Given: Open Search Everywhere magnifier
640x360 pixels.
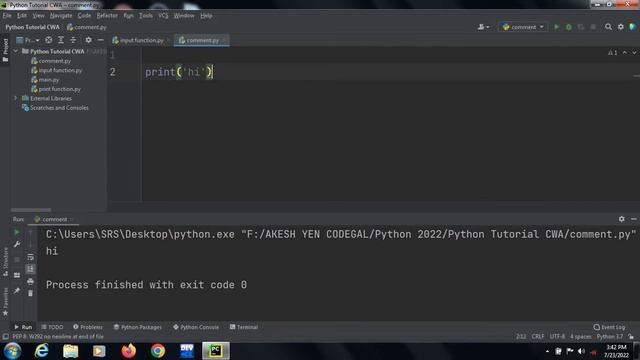Looking at the screenshot, I should [608, 27].
